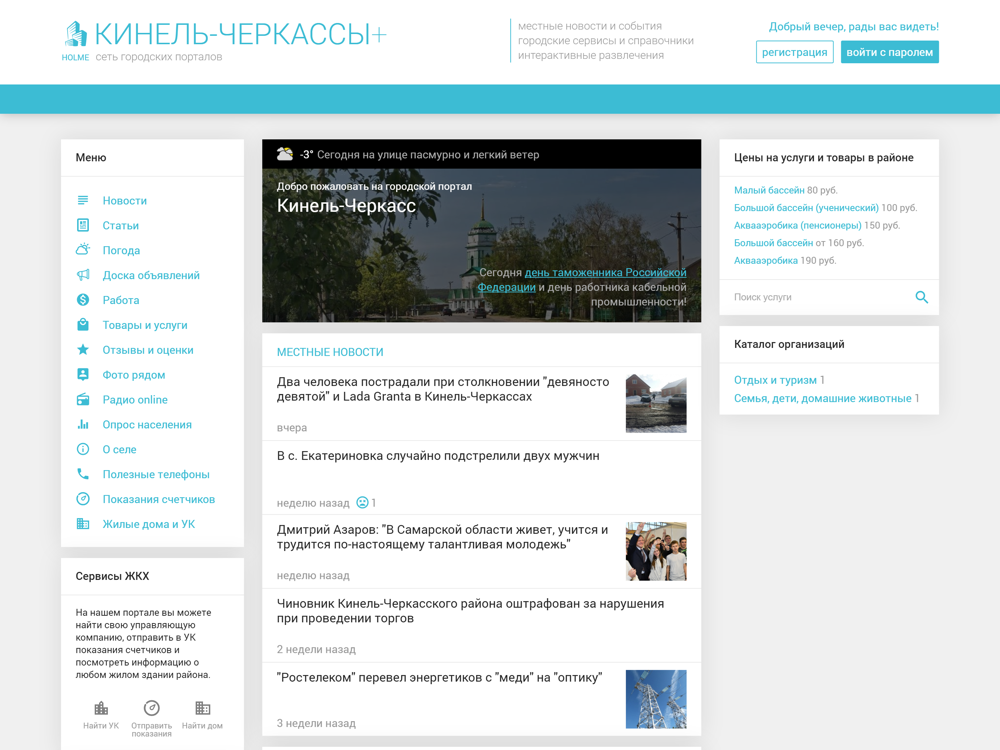Screen dimensions: 1000x750
Task: Open the Малый бассейн price link
Action: click(x=769, y=190)
